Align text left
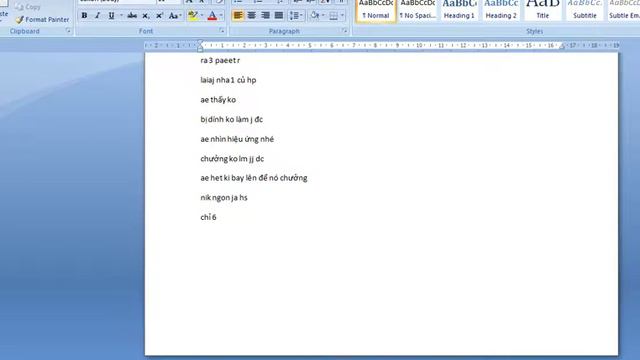 238,16
